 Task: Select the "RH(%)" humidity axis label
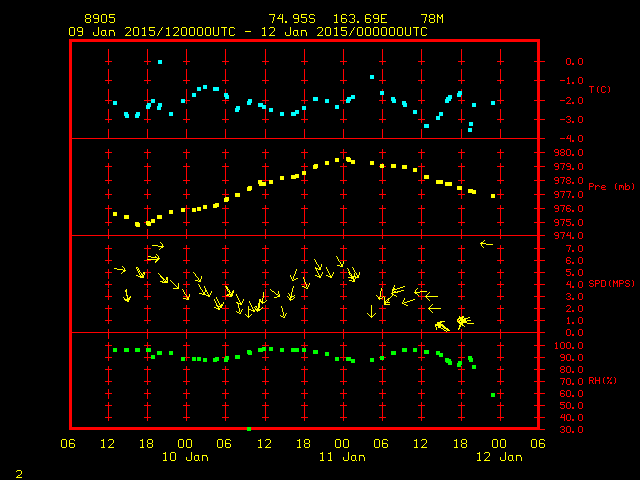coord(602,381)
